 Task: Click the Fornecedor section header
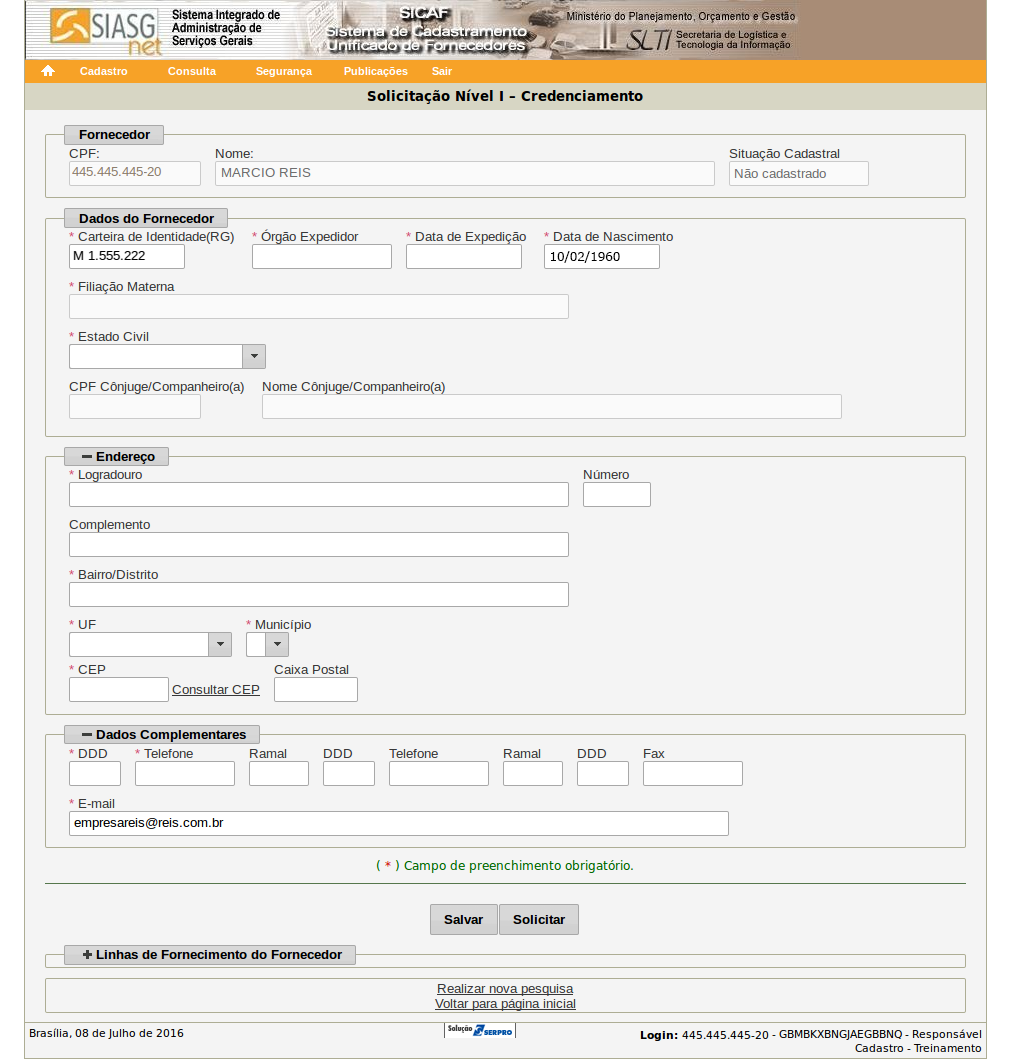114,134
